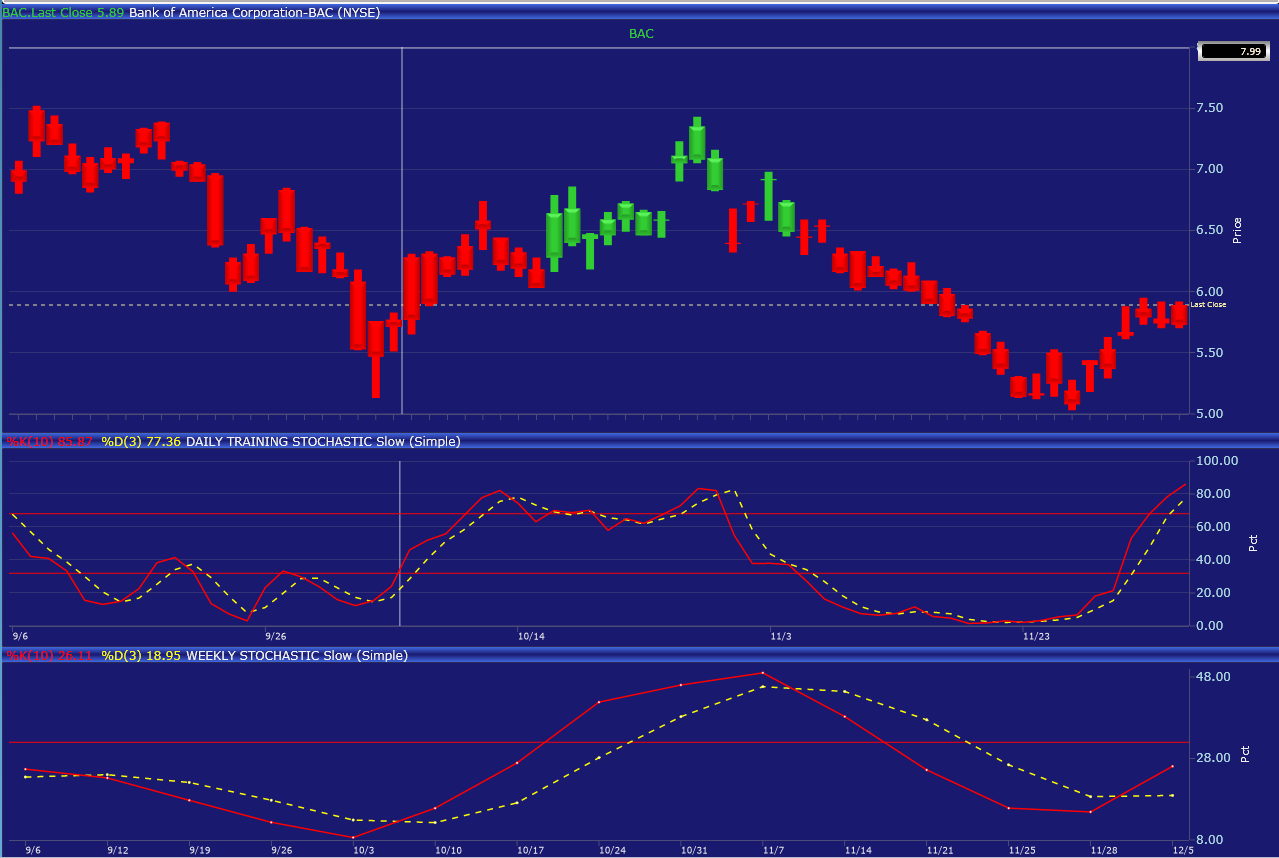Click the 7.50 level on price axis
The height and width of the screenshot is (858, 1279).
coord(1210,108)
